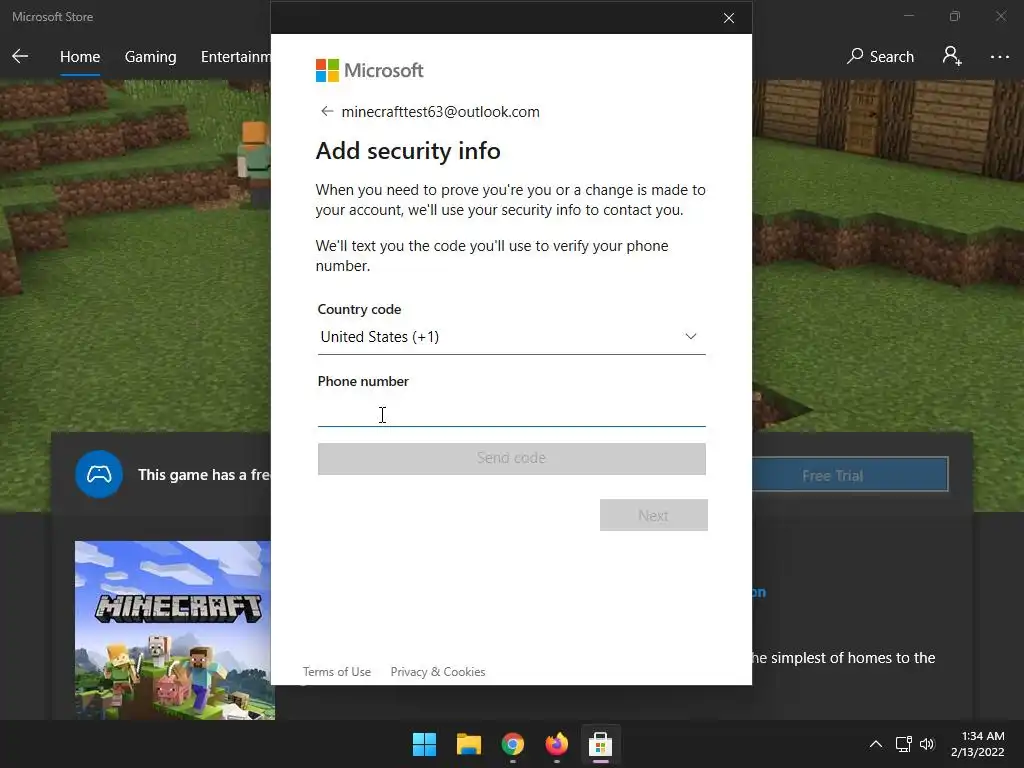The height and width of the screenshot is (768, 1024).
Task: Open Firefox from the taskbar
Action: point(556,744)
